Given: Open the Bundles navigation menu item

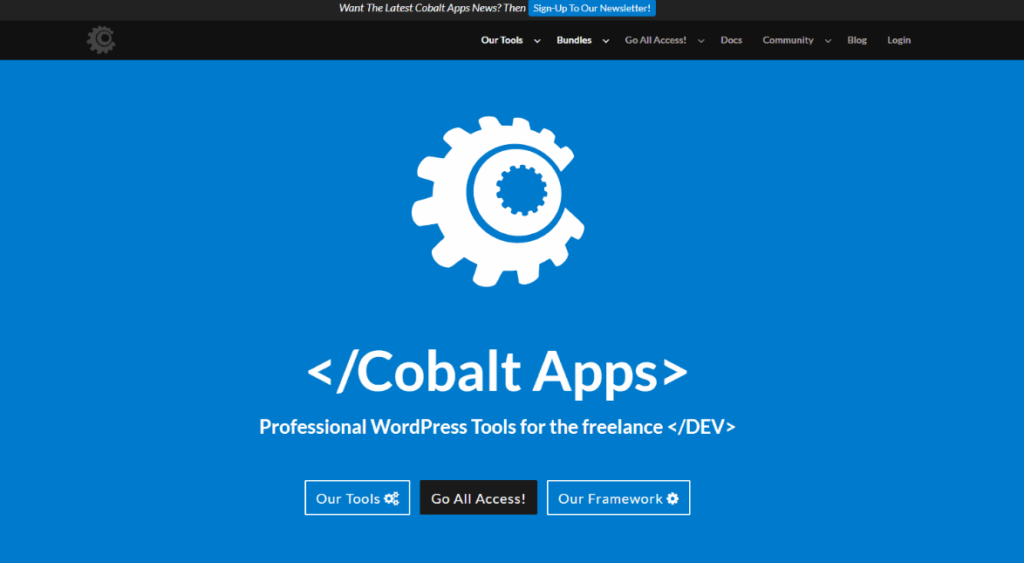Looking at the screenshot, I should [574, 40].
